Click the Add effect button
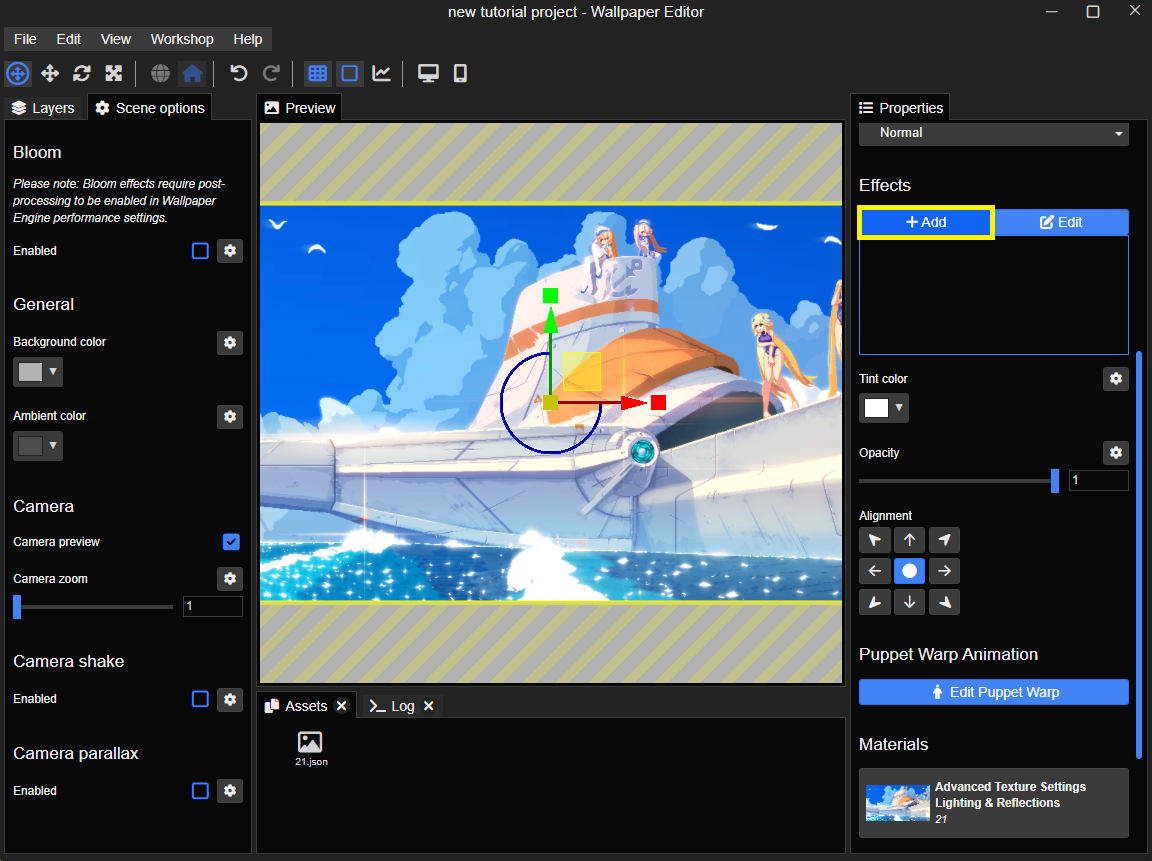 [926, 223]
